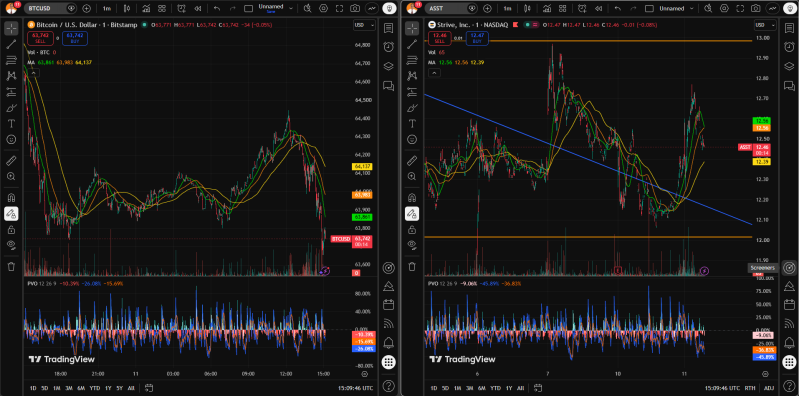Select text tool in BTCUSD window
Viewport: 799px width, 396px height.
11,123
